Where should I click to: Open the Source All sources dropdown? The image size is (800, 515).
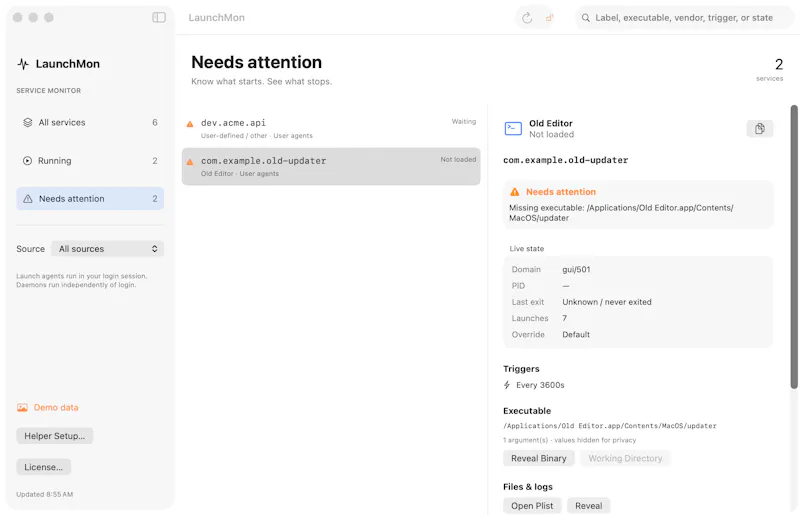click(x=108, y=249)
